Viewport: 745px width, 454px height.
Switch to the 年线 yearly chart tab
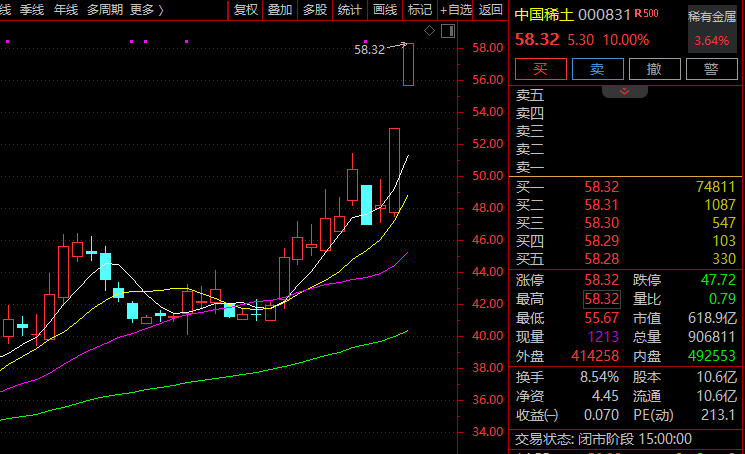[66, 10]
